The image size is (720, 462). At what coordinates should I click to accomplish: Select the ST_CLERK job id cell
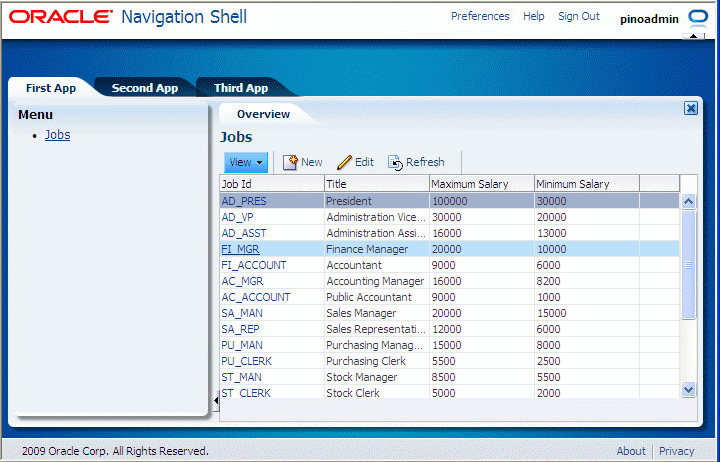pos(272,392)
